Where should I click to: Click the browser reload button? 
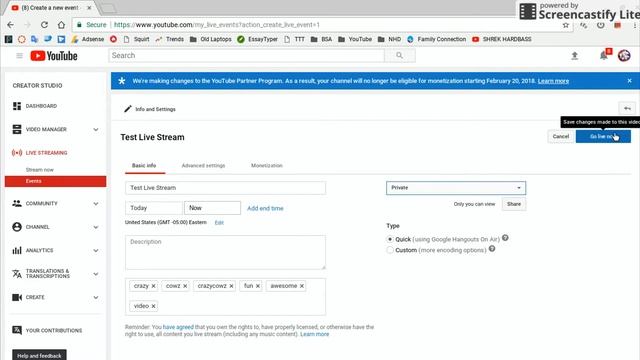[x=44, y=25]
